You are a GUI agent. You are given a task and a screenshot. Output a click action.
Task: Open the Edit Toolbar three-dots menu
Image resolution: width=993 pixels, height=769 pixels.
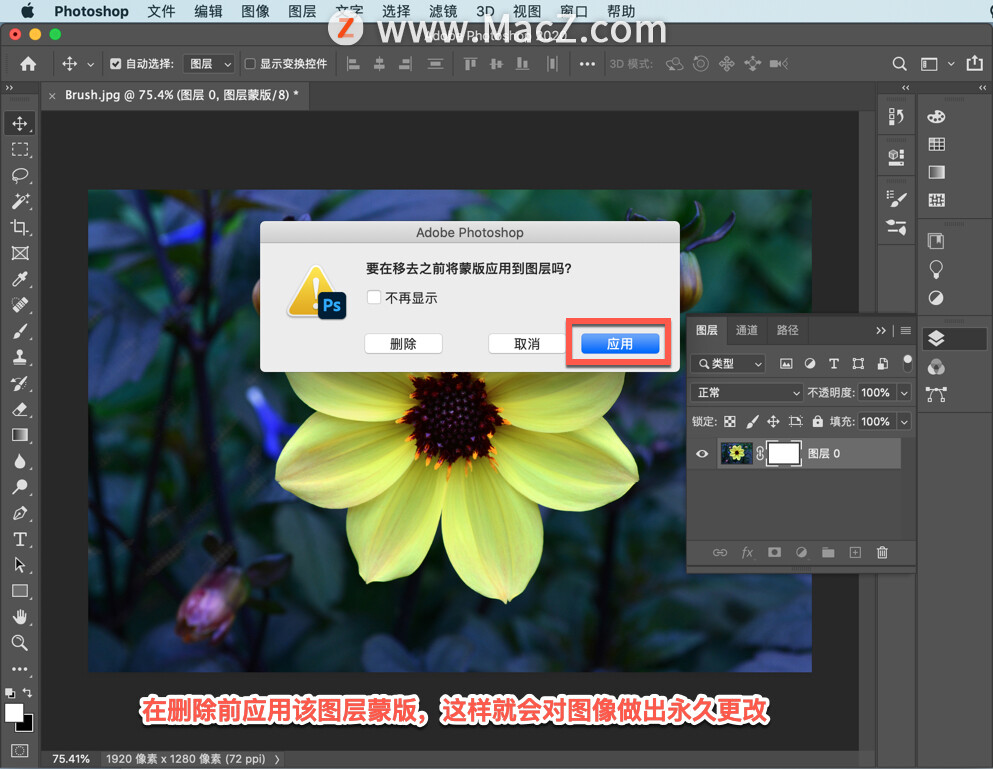20,669
